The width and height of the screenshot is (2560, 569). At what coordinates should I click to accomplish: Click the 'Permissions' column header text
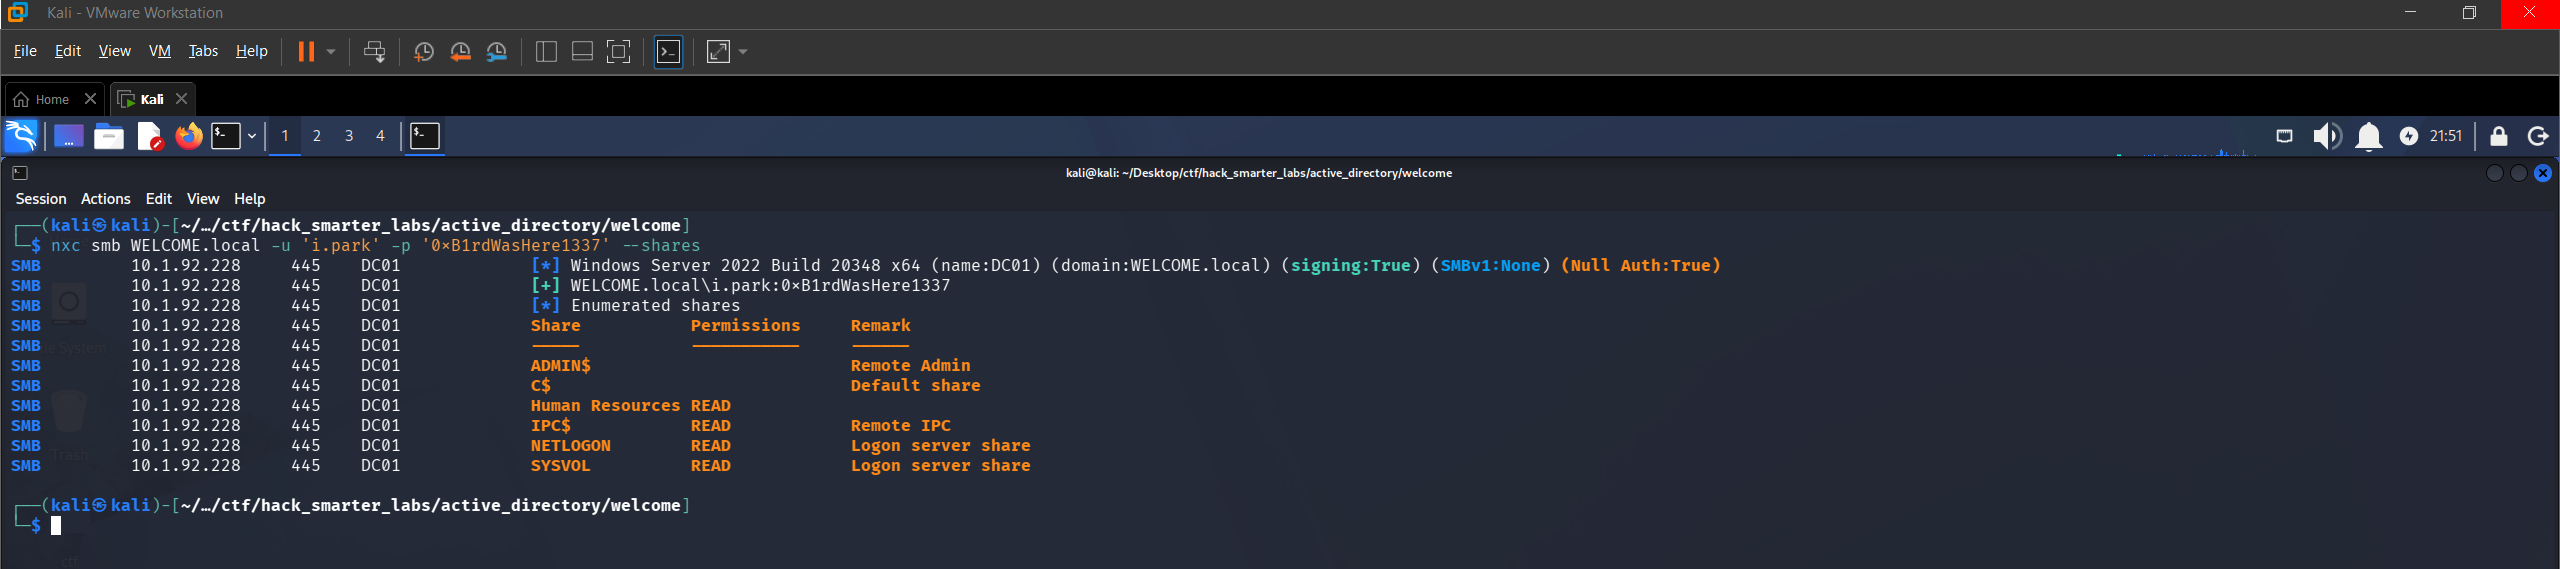pyautogui.click(x=745, y=326)
